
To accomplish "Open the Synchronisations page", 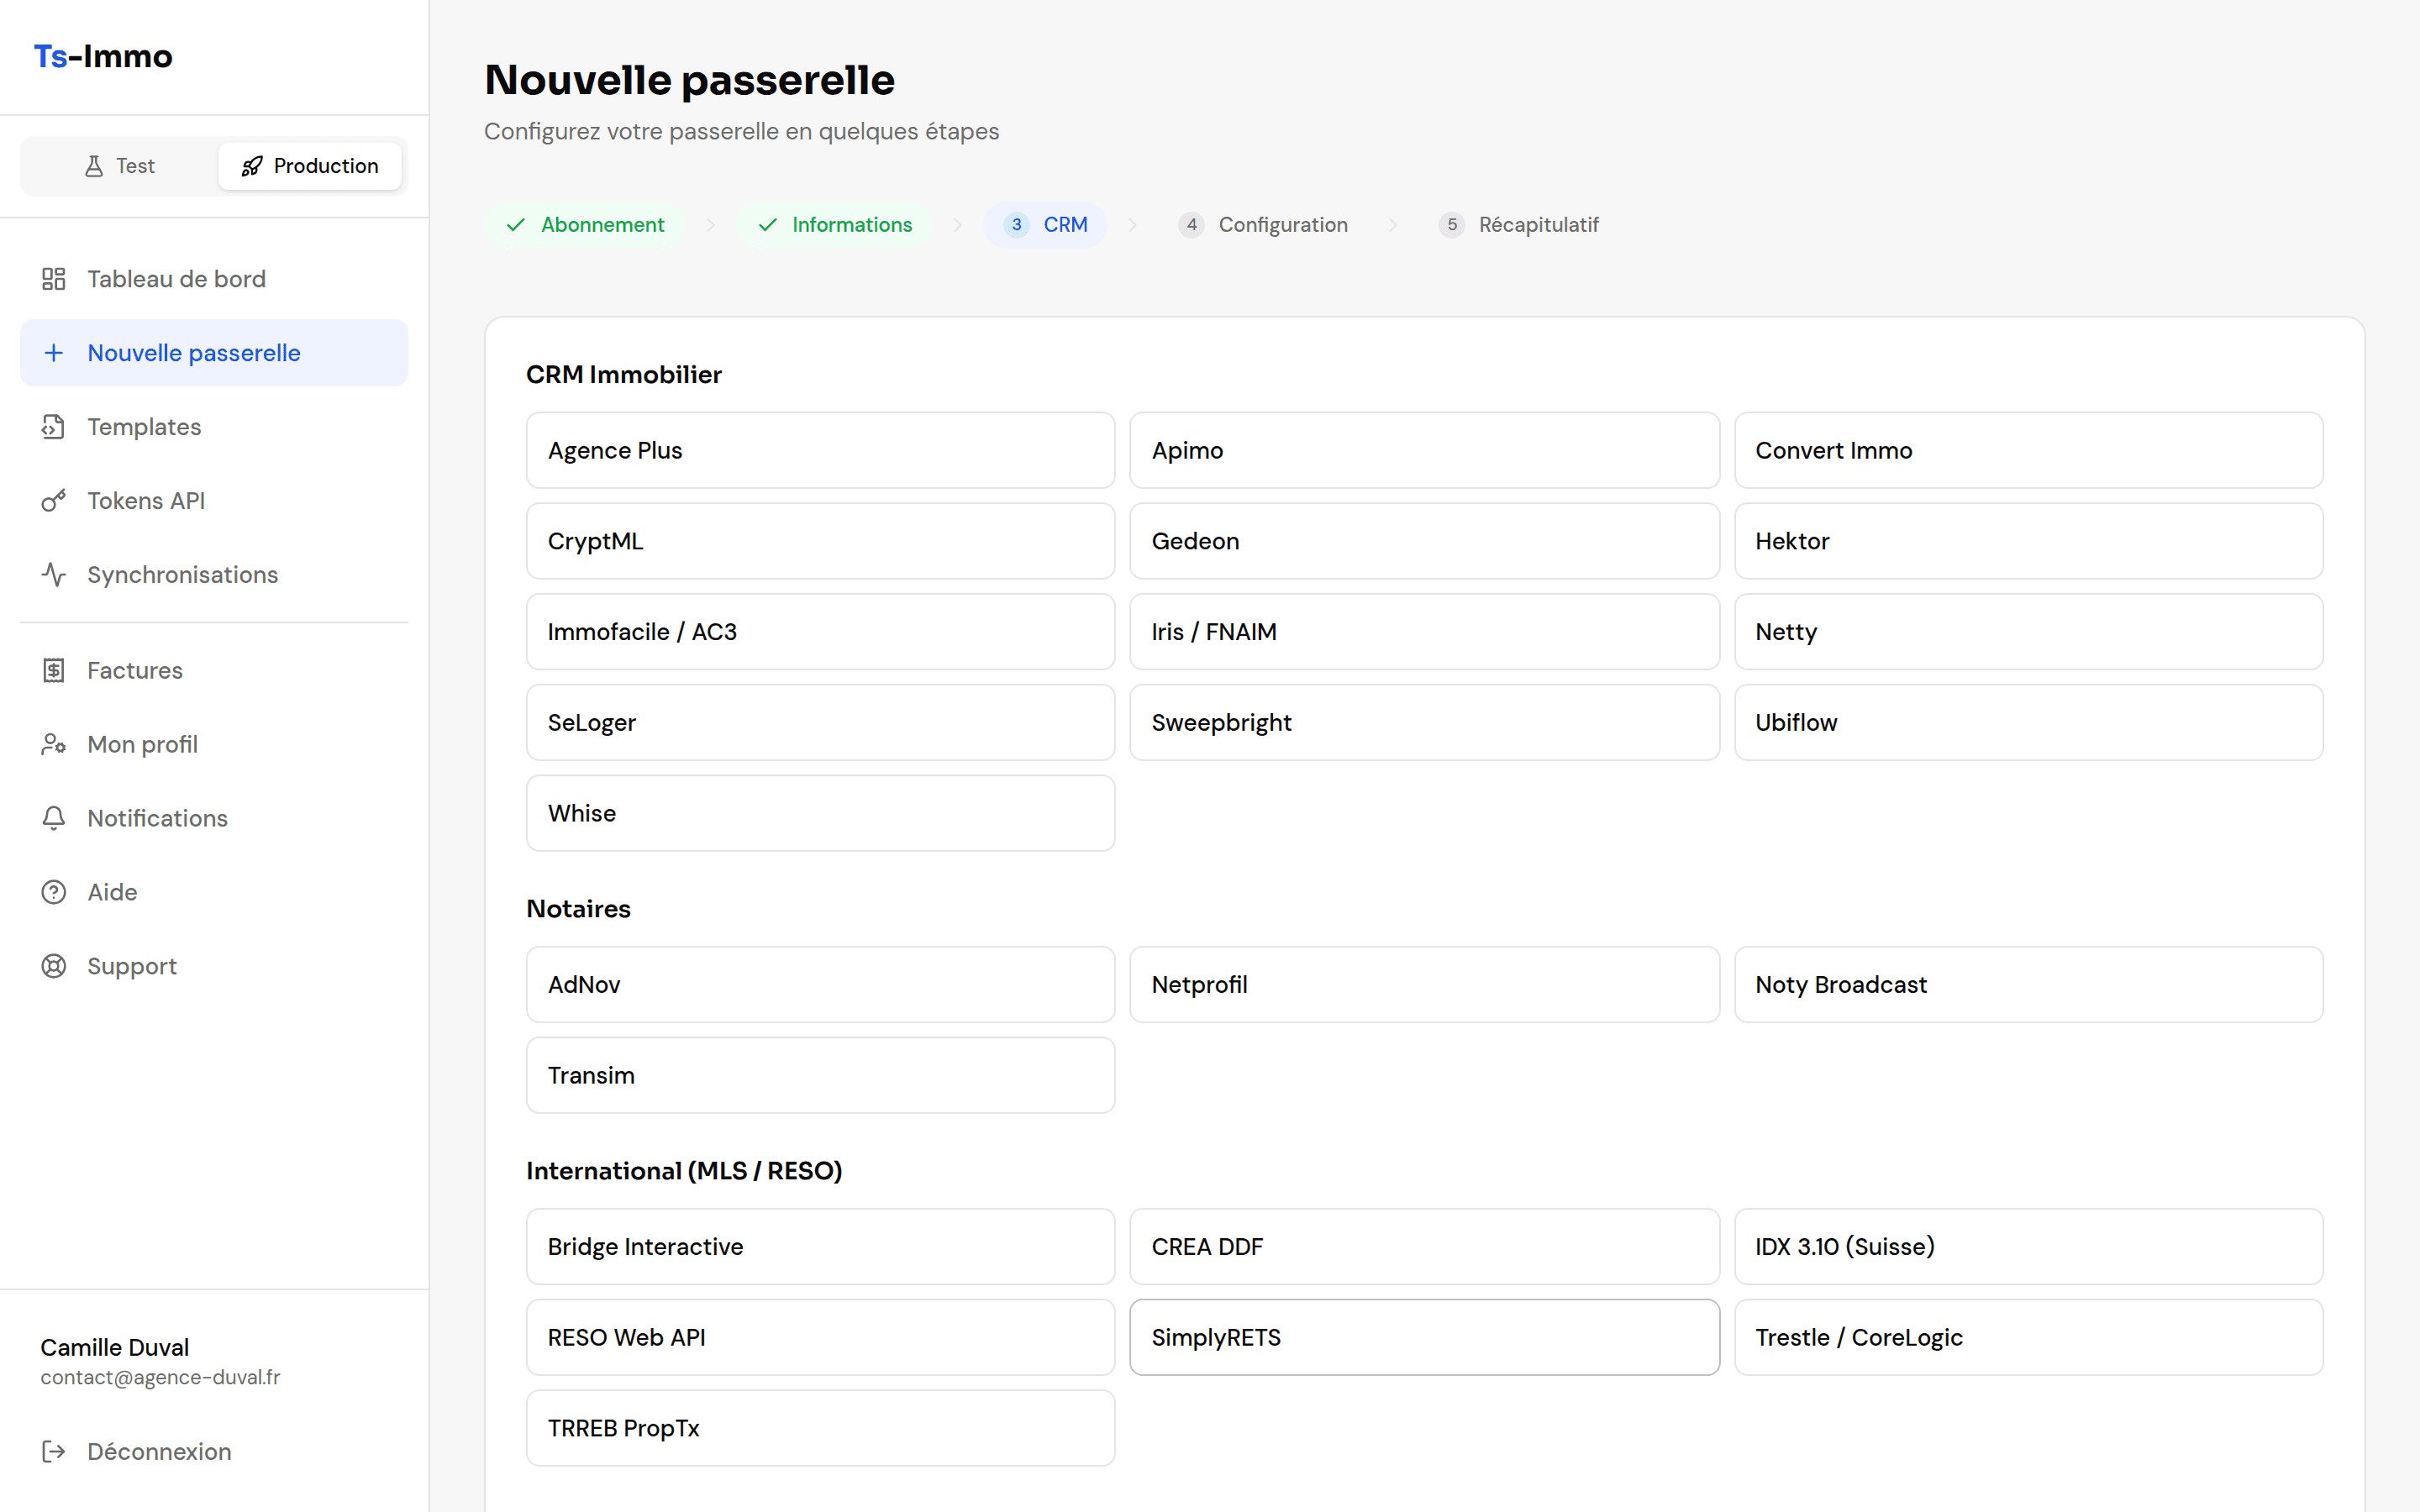I will pyautogui.click(x=214, y=575).
